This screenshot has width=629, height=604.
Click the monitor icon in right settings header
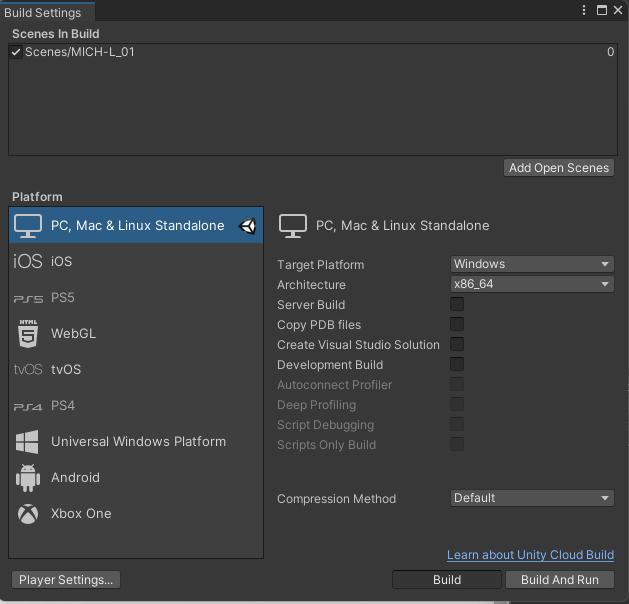[293, 226]
